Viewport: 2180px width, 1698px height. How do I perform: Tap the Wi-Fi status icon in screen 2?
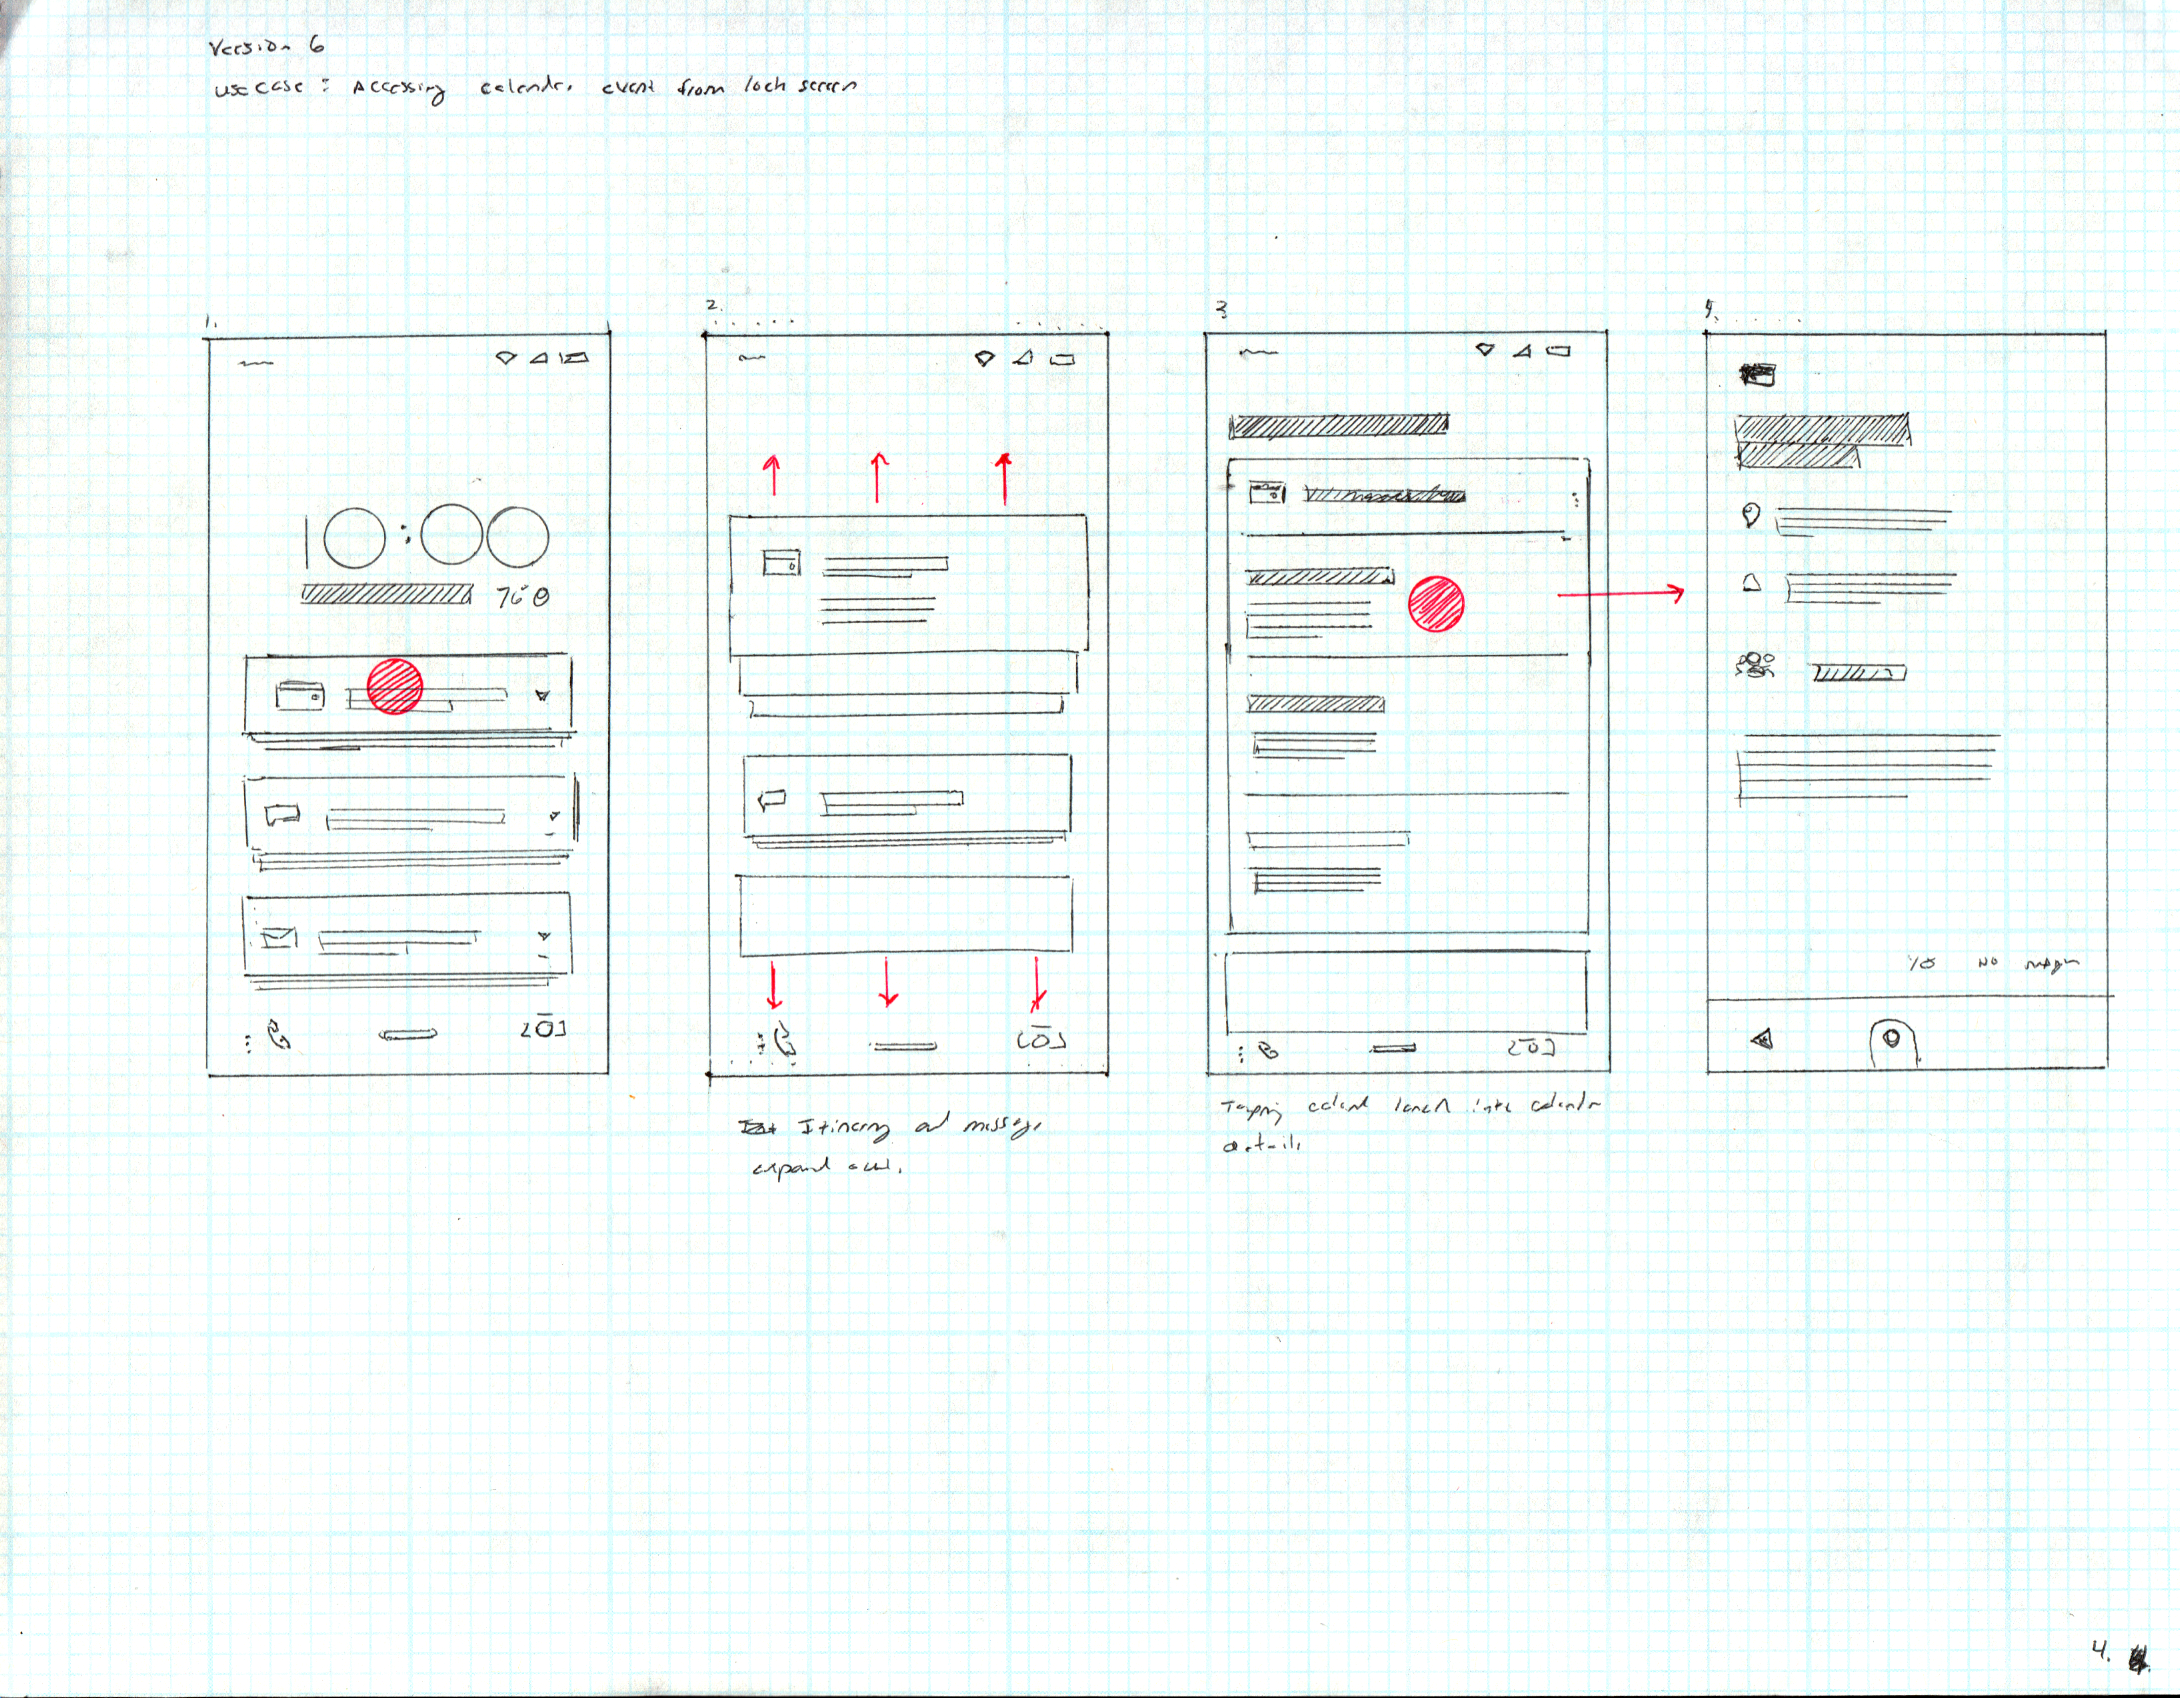coord(986,357)
